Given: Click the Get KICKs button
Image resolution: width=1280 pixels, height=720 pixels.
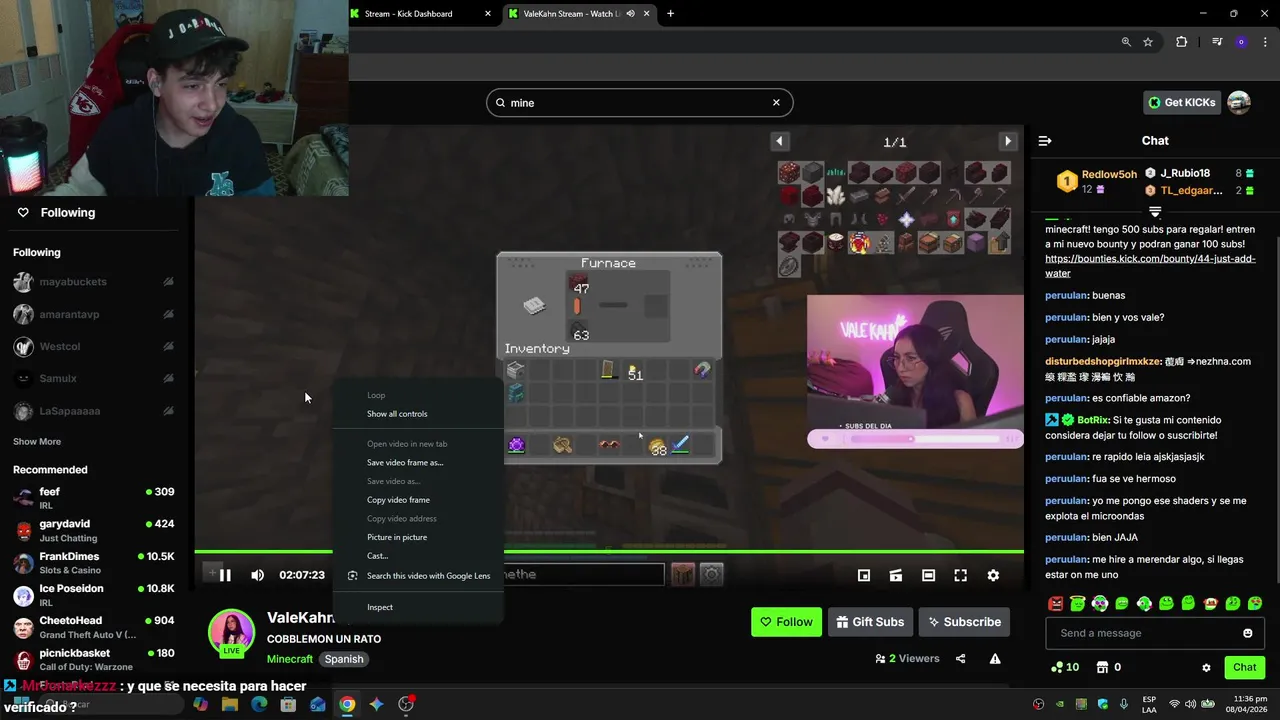Looking at the screenshot, I should click(1182, 102).
